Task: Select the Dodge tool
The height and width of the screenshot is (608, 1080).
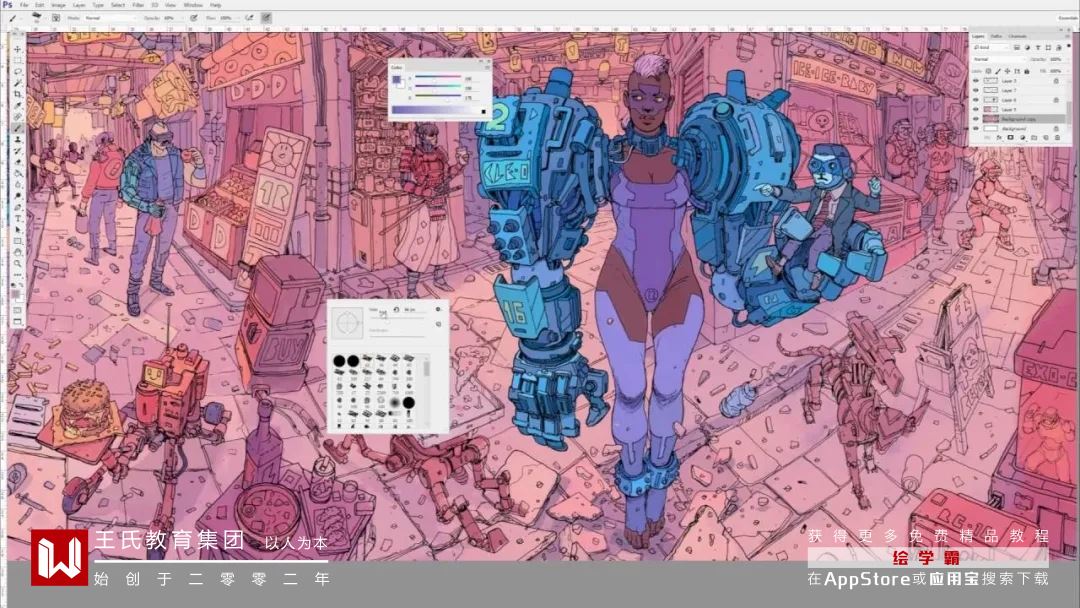Action: tap(17, 196)
